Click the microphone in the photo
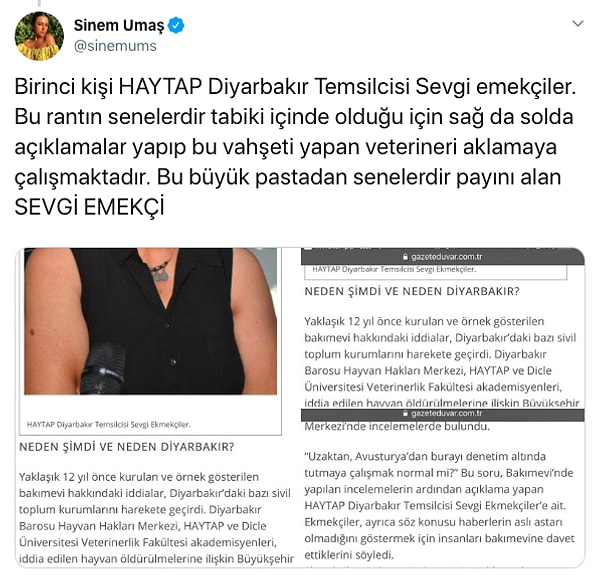 (102, 369)
